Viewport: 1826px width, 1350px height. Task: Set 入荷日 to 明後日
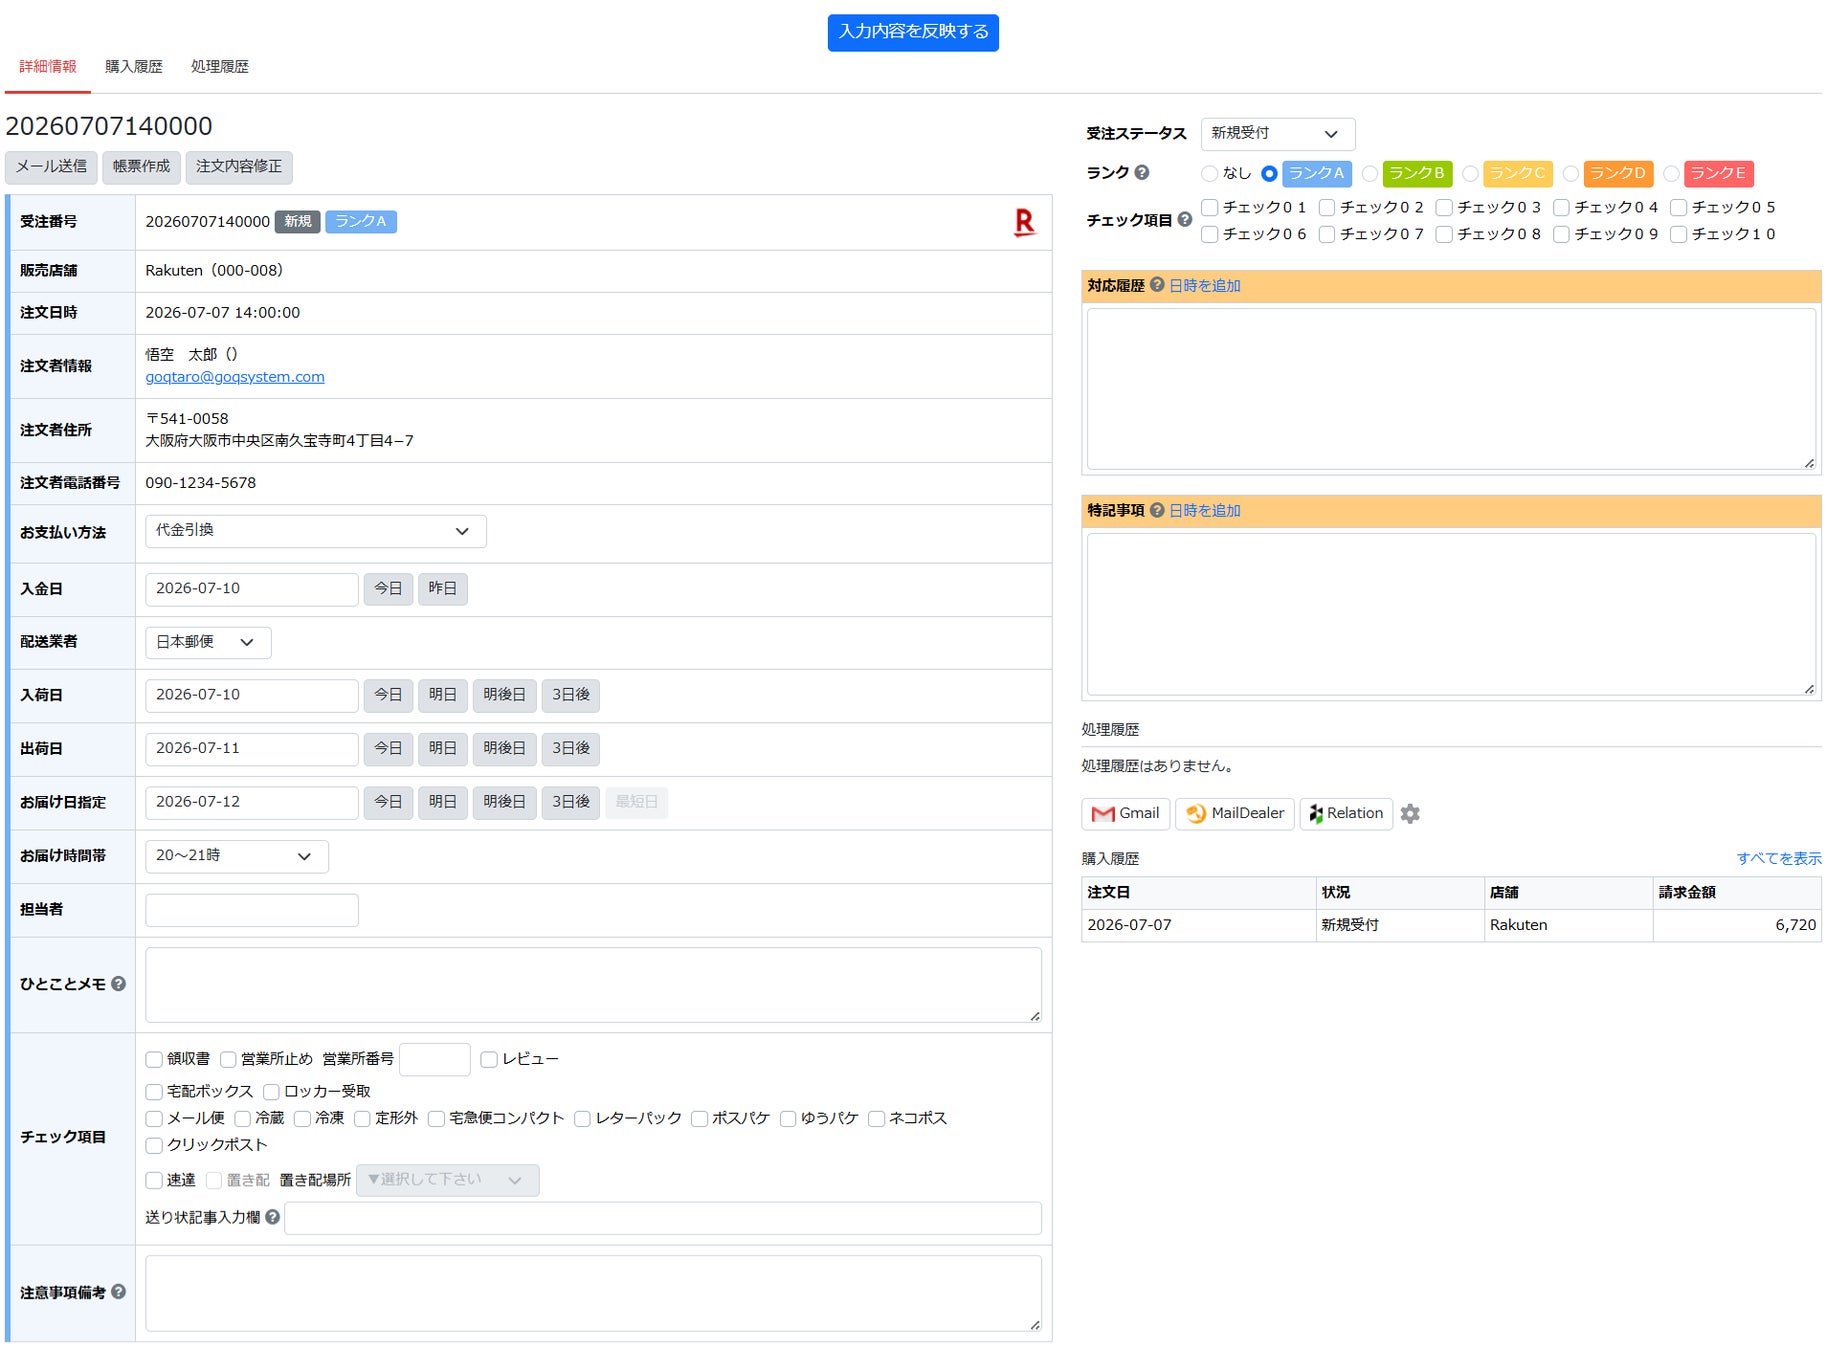[504, 695]
